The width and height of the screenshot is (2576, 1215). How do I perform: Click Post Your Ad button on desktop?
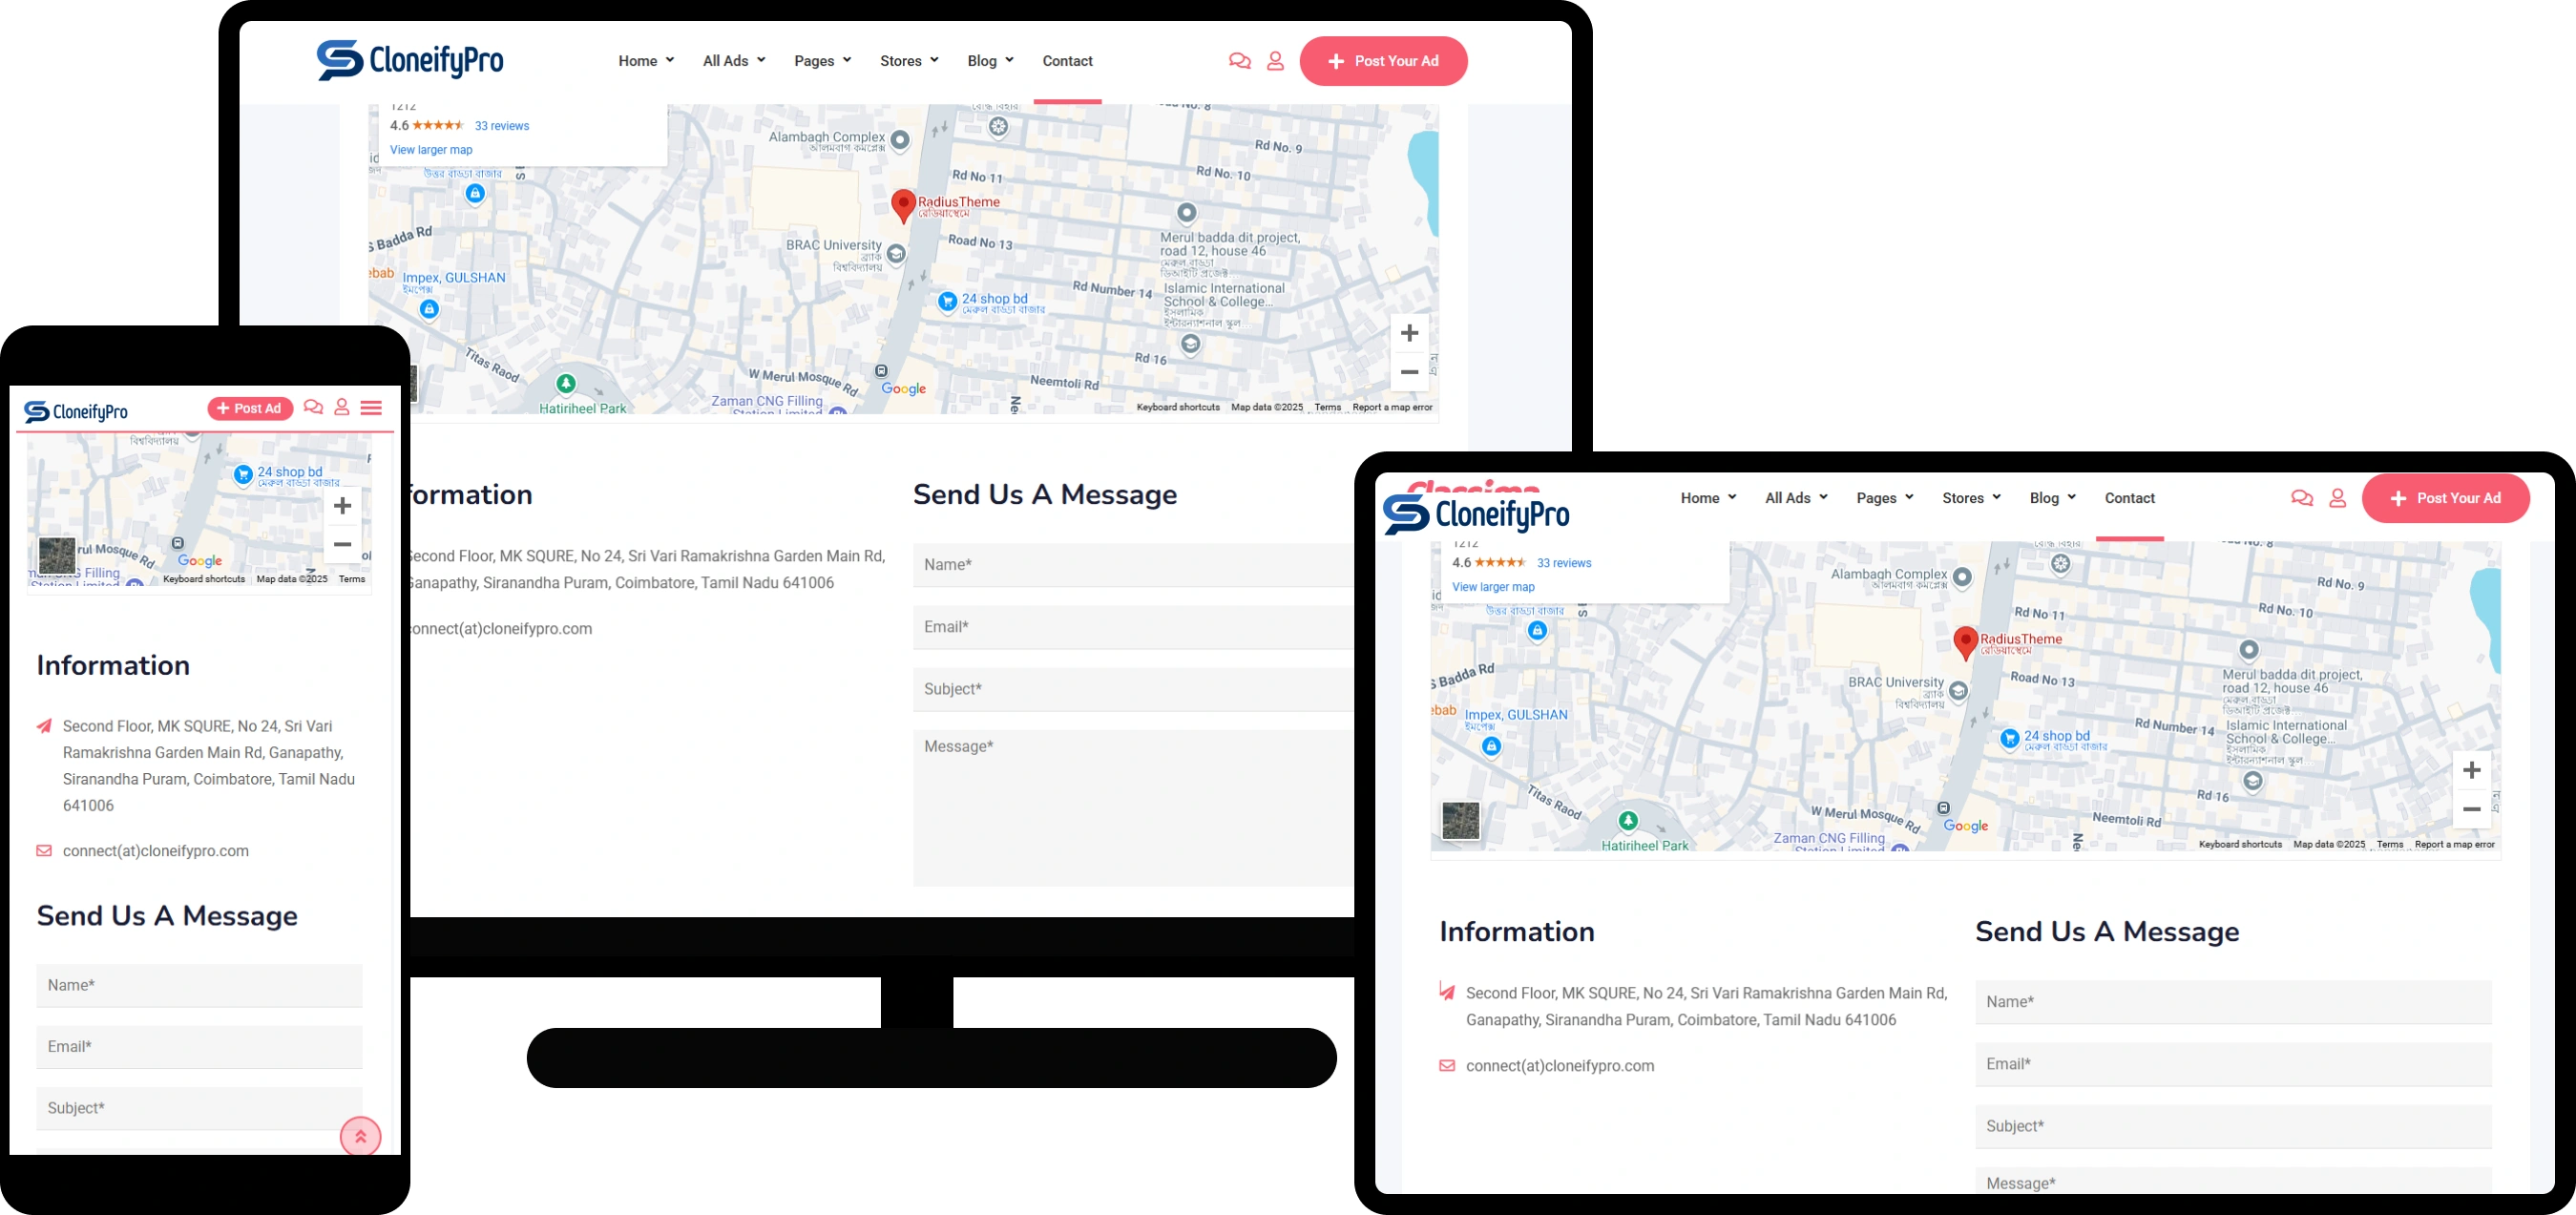1383,61
